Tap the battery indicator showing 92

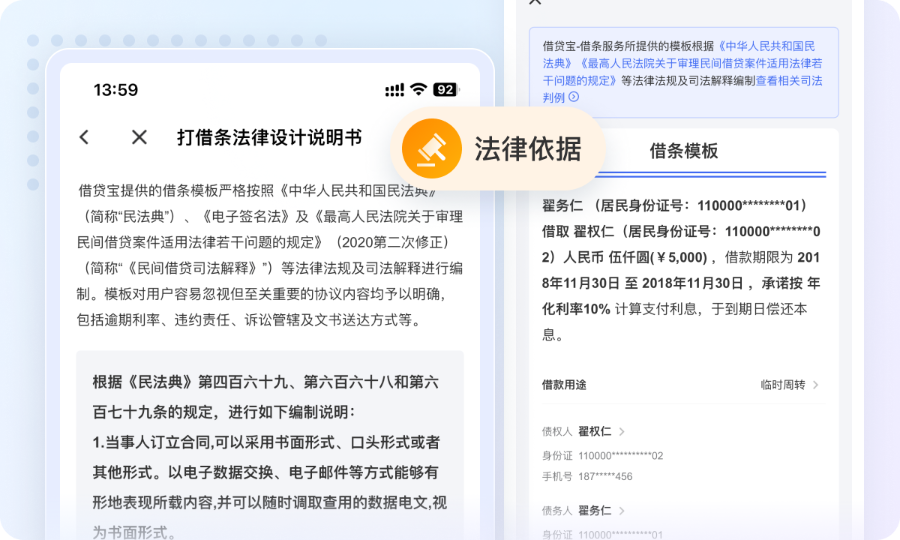pyautogui.click(x=445, y=90)
